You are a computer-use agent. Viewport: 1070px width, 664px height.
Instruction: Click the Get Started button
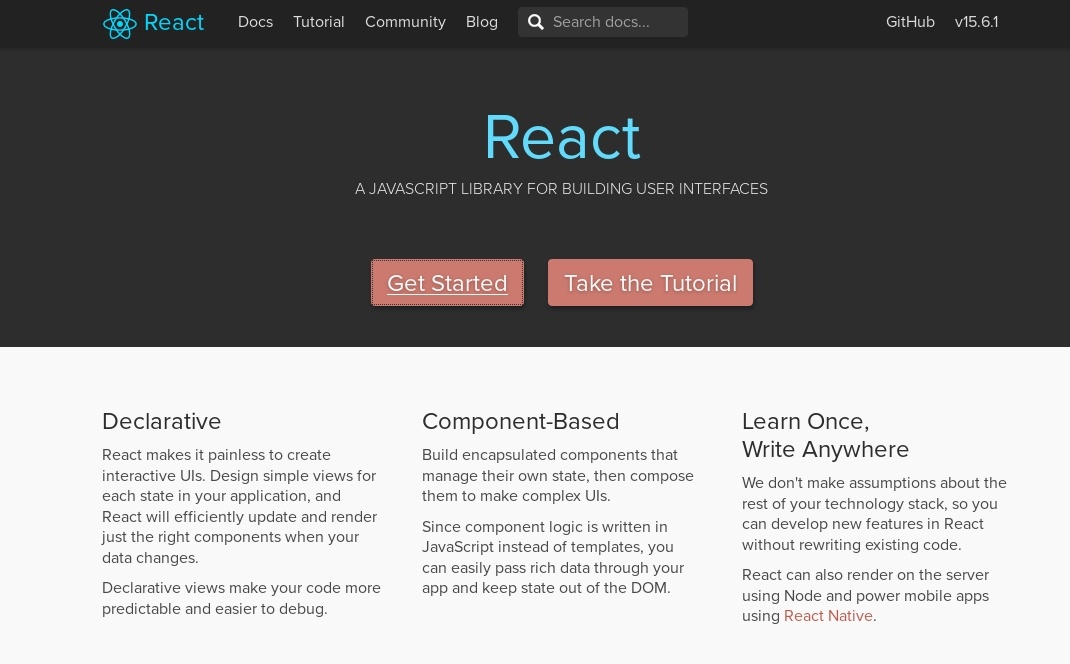447,283
